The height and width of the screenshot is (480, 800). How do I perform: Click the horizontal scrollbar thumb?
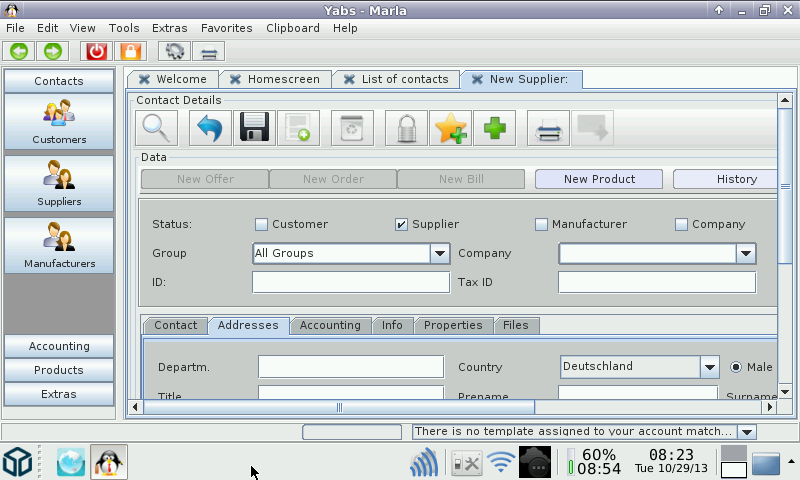(x=339, y=407)
